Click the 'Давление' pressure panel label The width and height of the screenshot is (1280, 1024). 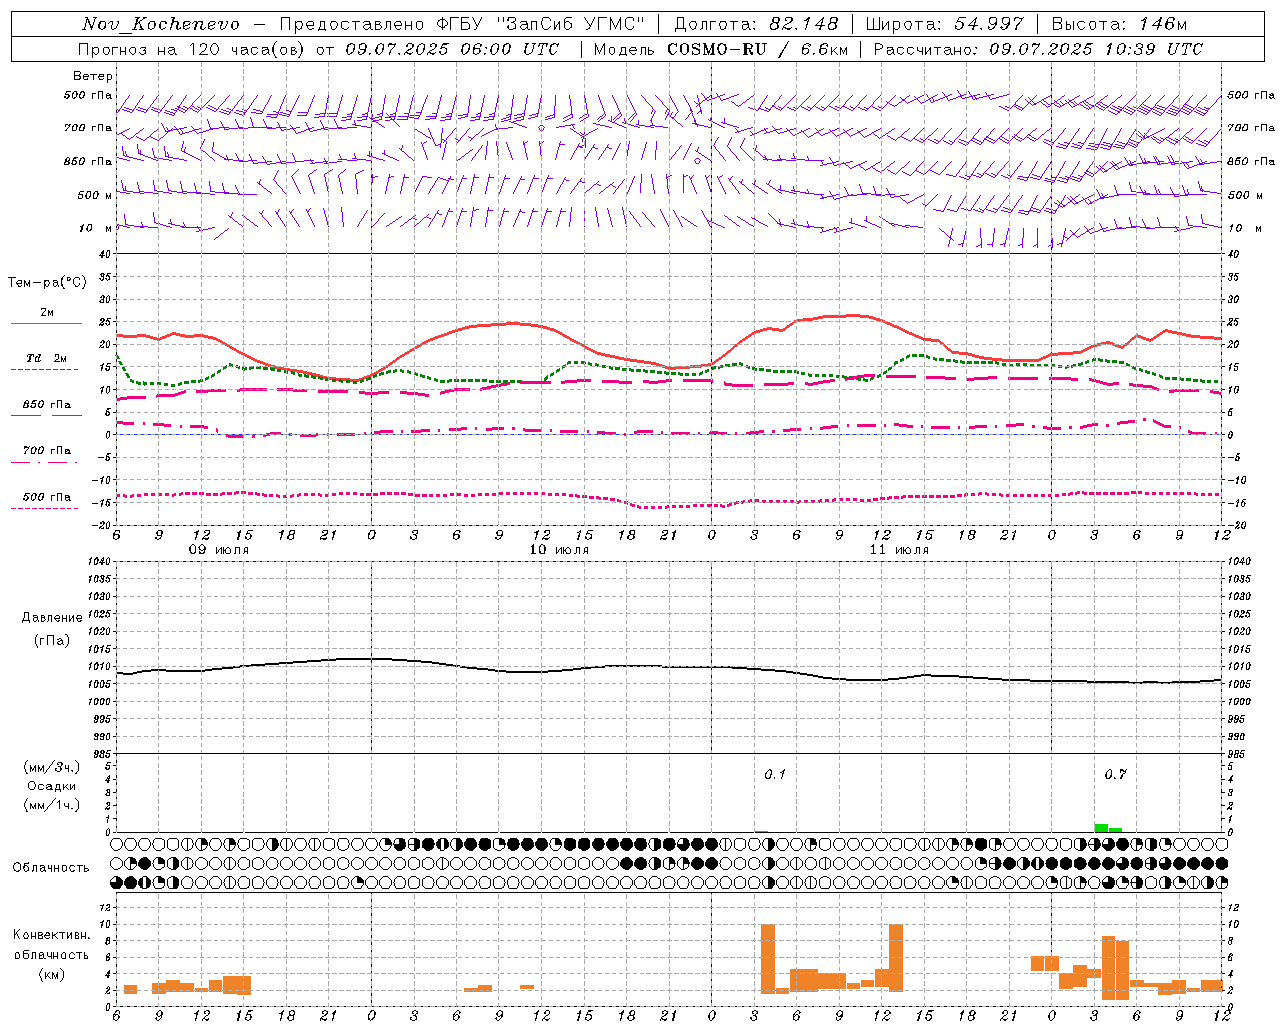(x=52, y=618)
